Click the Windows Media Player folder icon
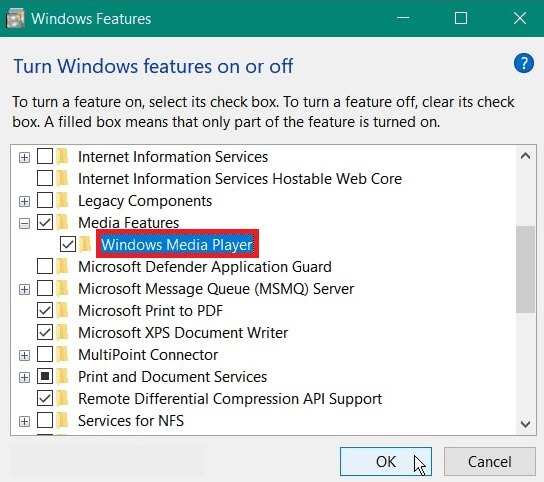Image resolution: width=544 pixels, height=482 pixels. pos(85,244)
